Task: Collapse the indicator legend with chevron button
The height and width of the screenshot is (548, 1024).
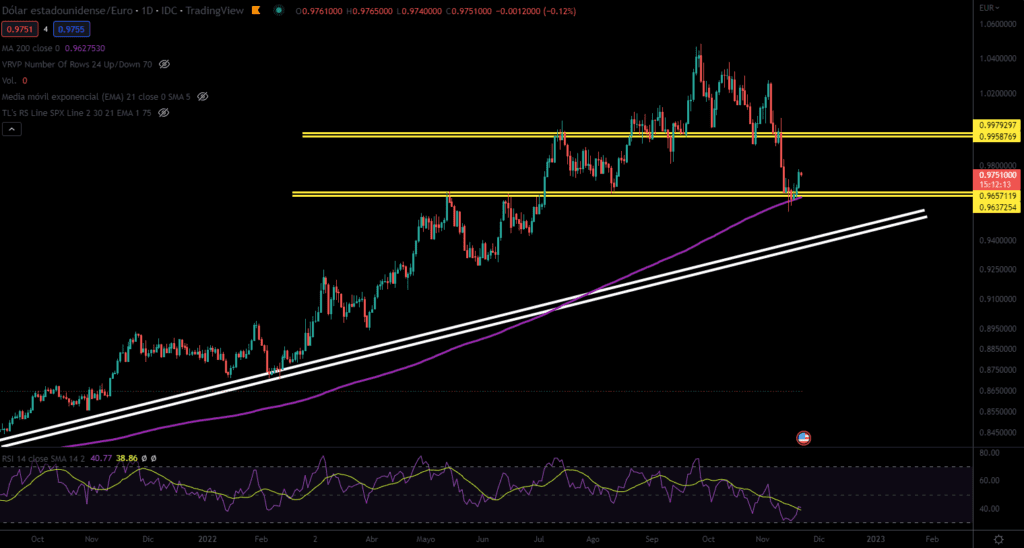Action: coord(10,130)
